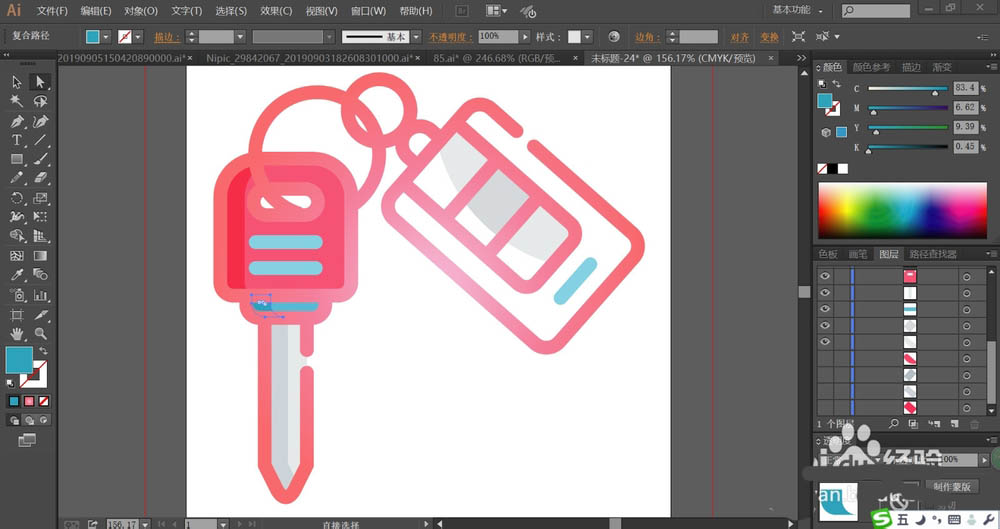Switch to the 路径查找器 panel tab
This screenshot has height=529, width=1000.
pos(932,254)
